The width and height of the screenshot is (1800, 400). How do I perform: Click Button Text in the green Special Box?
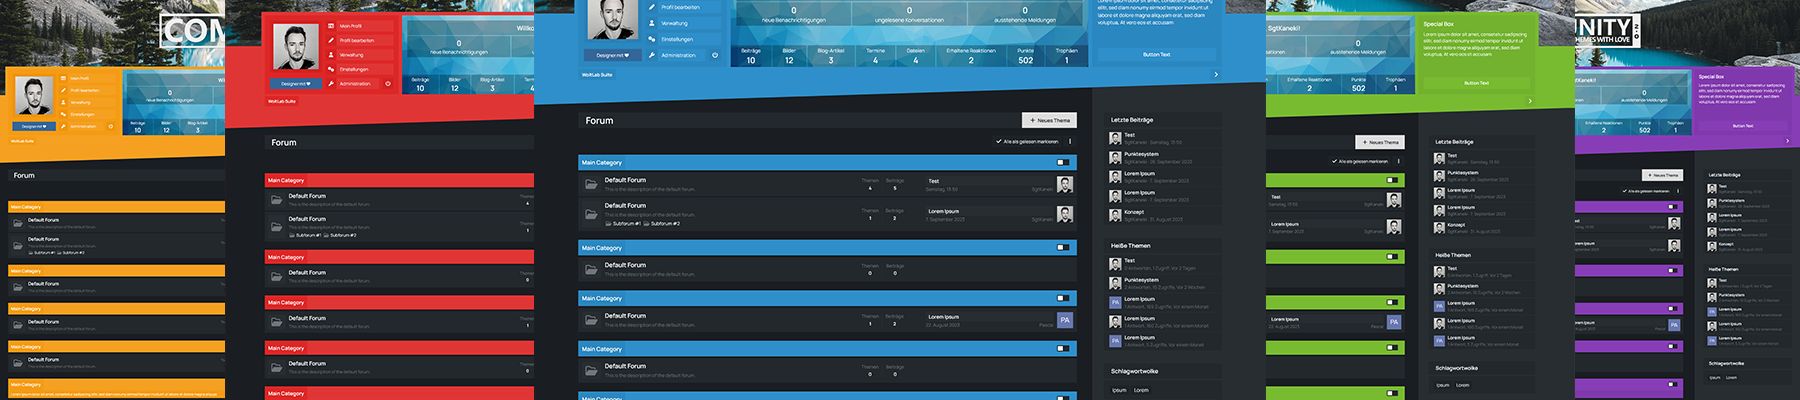point(1476,83)
